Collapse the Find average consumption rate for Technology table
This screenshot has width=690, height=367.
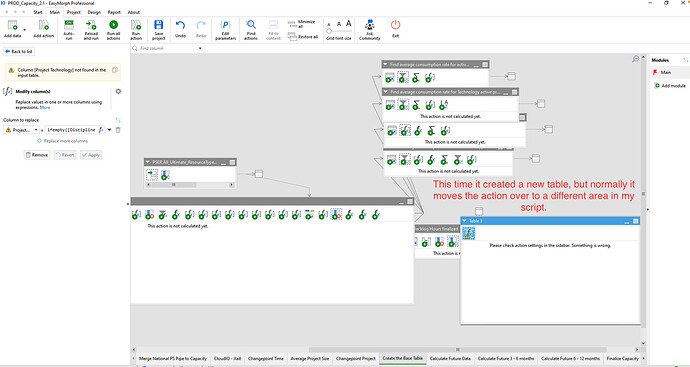[x=385, y=92]
